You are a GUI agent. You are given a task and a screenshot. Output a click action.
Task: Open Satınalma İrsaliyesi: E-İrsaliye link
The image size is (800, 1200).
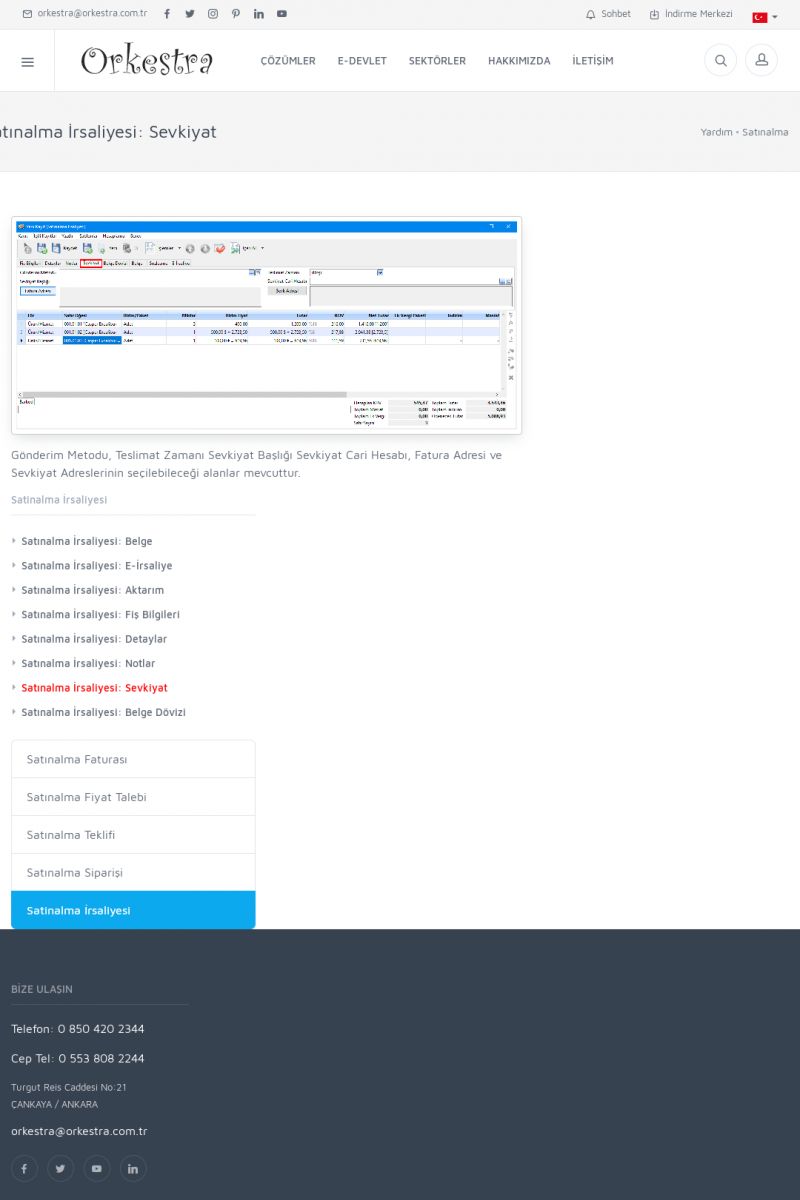point(96,566)
